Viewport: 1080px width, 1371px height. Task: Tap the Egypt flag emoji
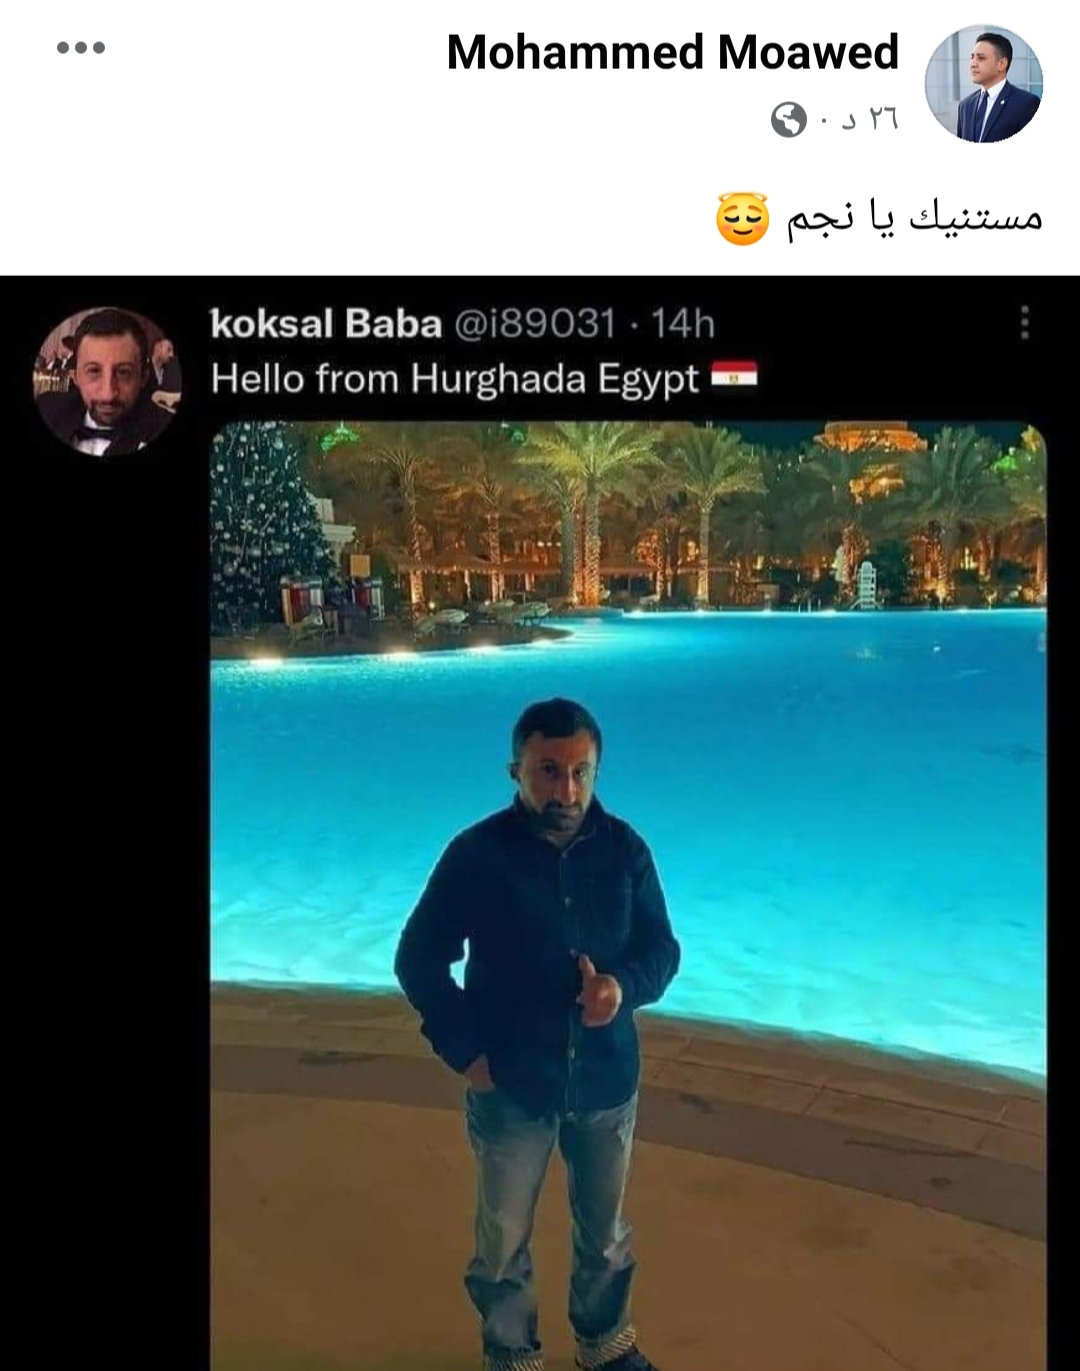(734, 377)
